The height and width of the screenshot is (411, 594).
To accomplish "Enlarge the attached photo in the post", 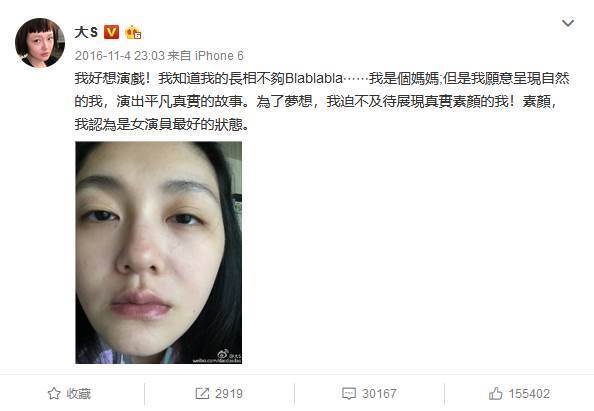I will click(158, 253).
